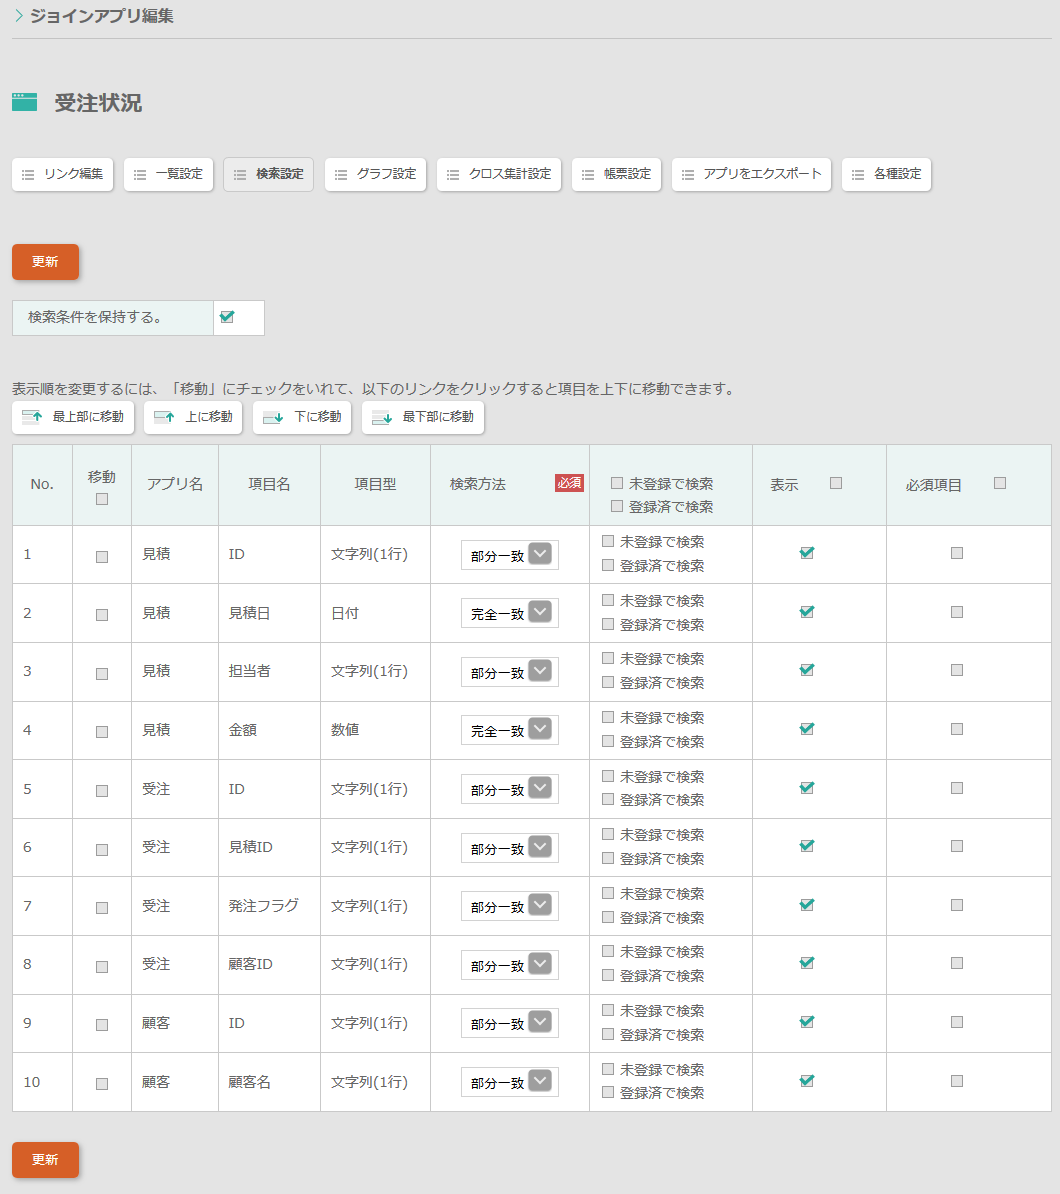Check 移動 box for 担当者 row
The image size is (1060, 1194).
point(102,674)
